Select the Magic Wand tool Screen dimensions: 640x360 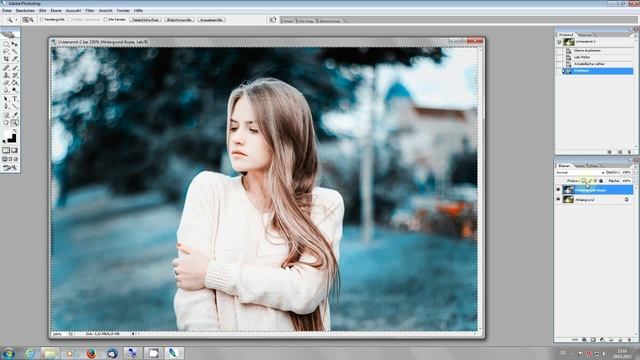[x=15, y=51]
